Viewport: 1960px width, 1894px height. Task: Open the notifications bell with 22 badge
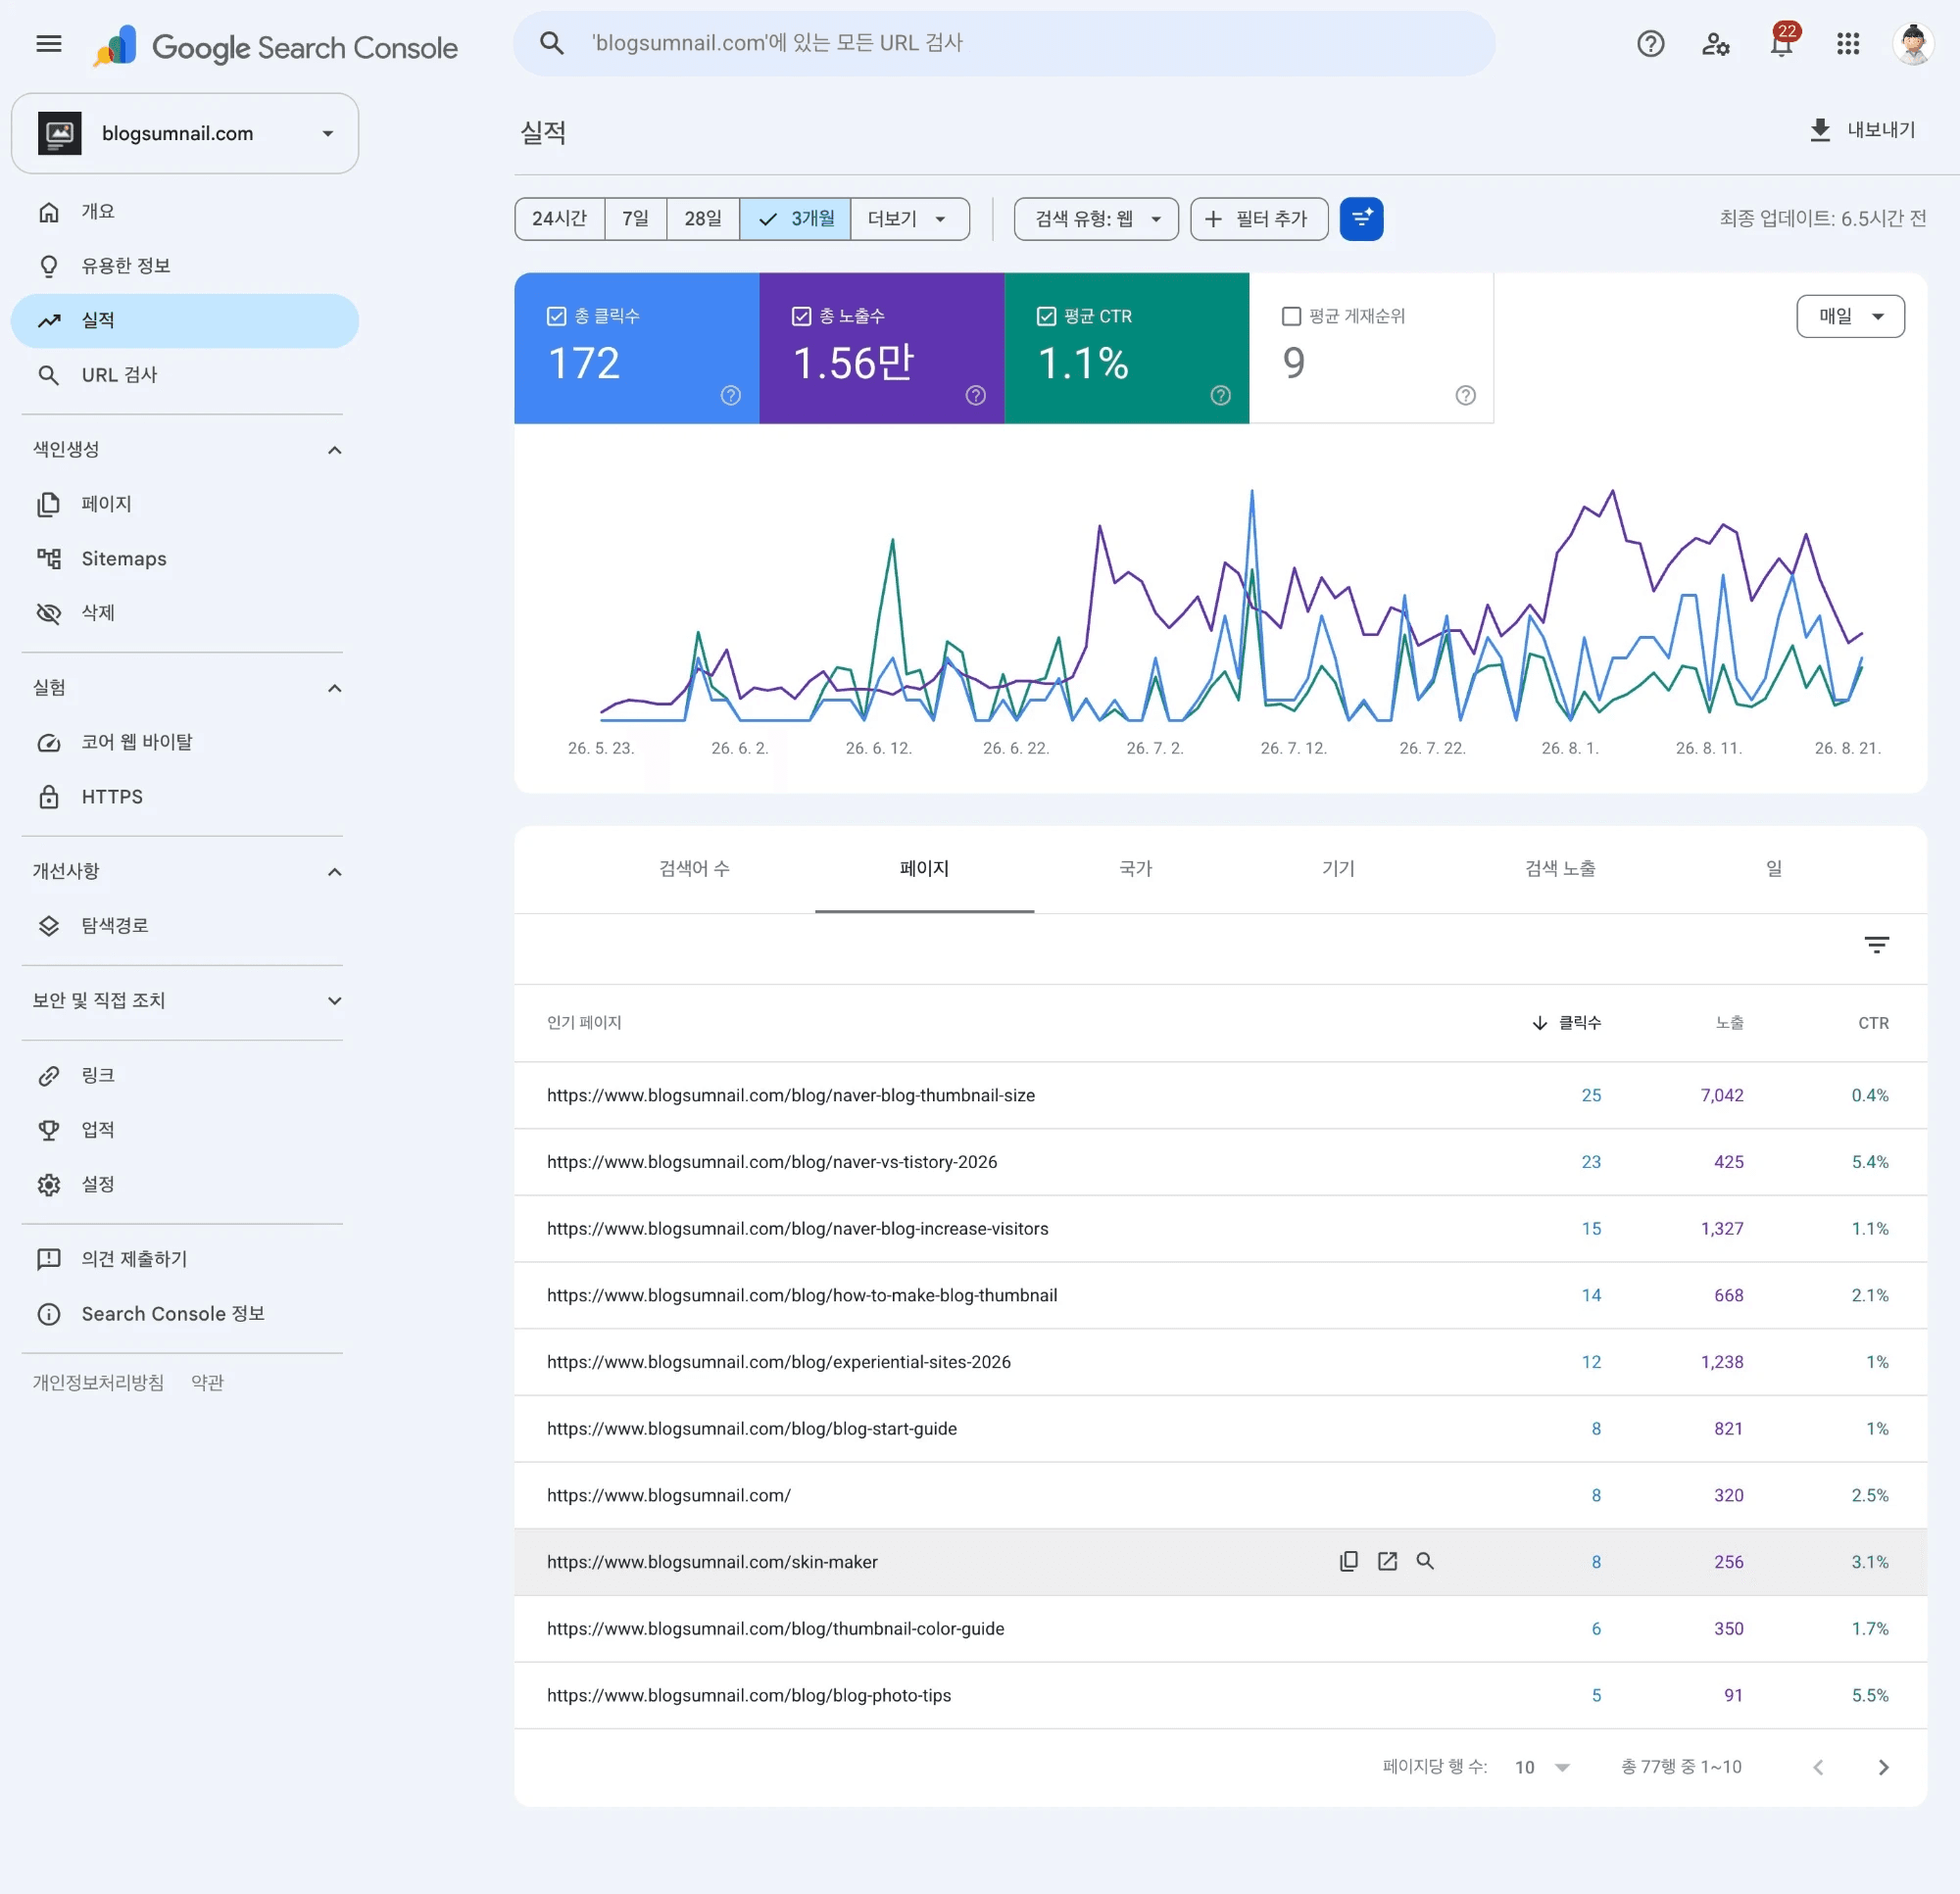click(1782, 43)
